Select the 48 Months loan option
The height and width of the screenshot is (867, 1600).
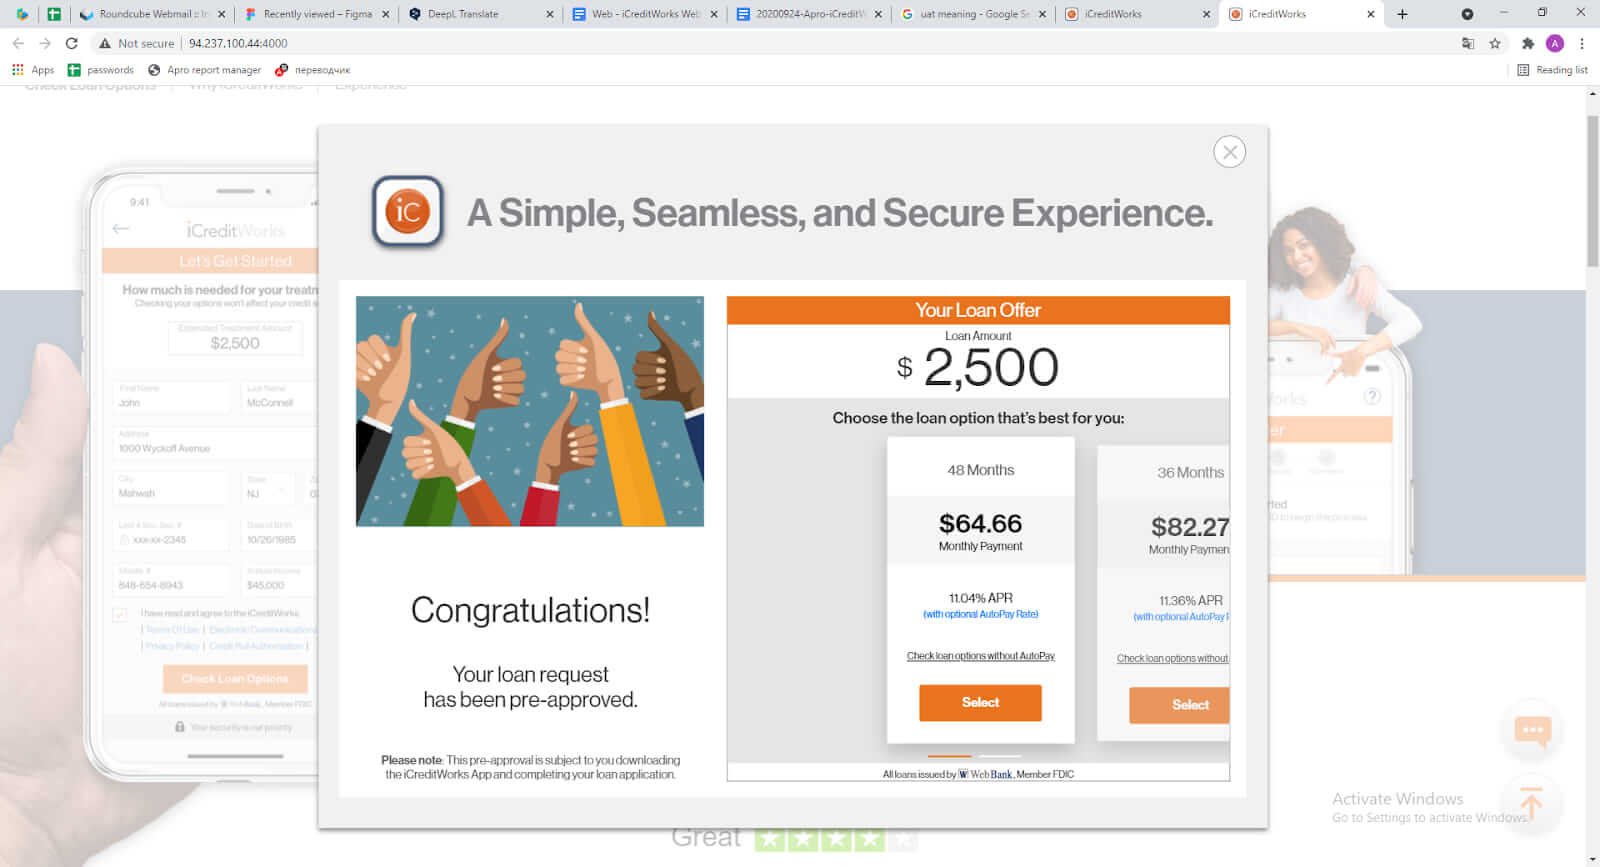[980, 702]
